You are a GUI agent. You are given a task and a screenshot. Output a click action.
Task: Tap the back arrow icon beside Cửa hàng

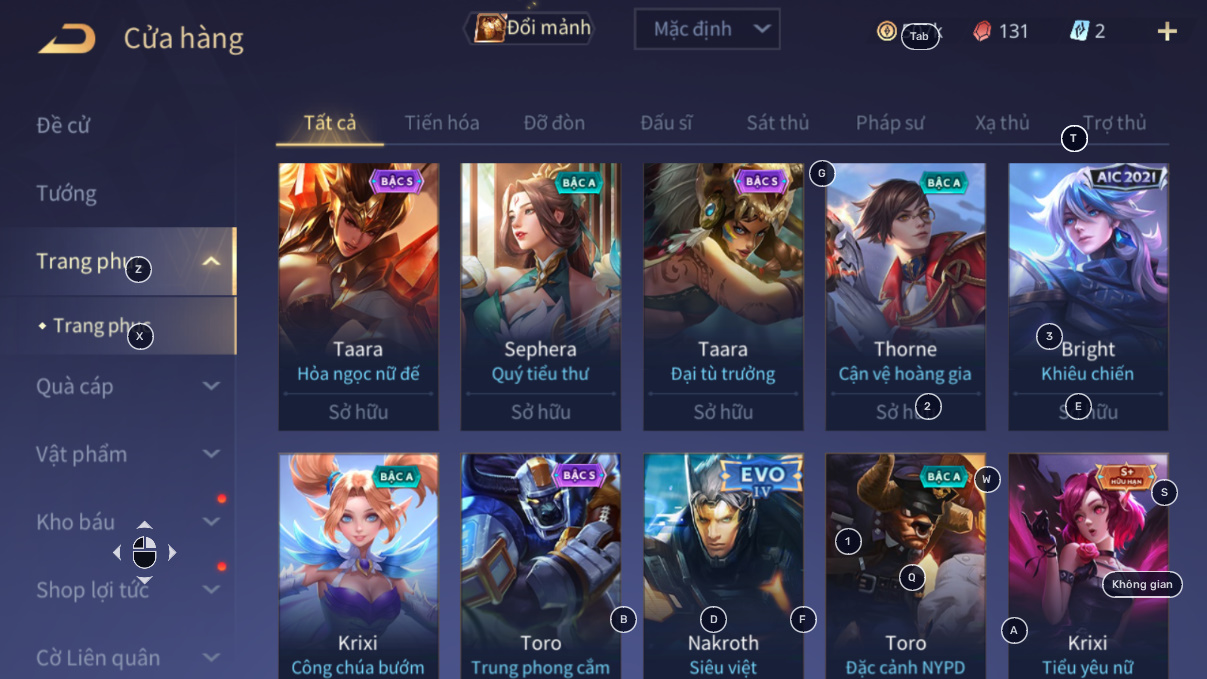point(67,39)
